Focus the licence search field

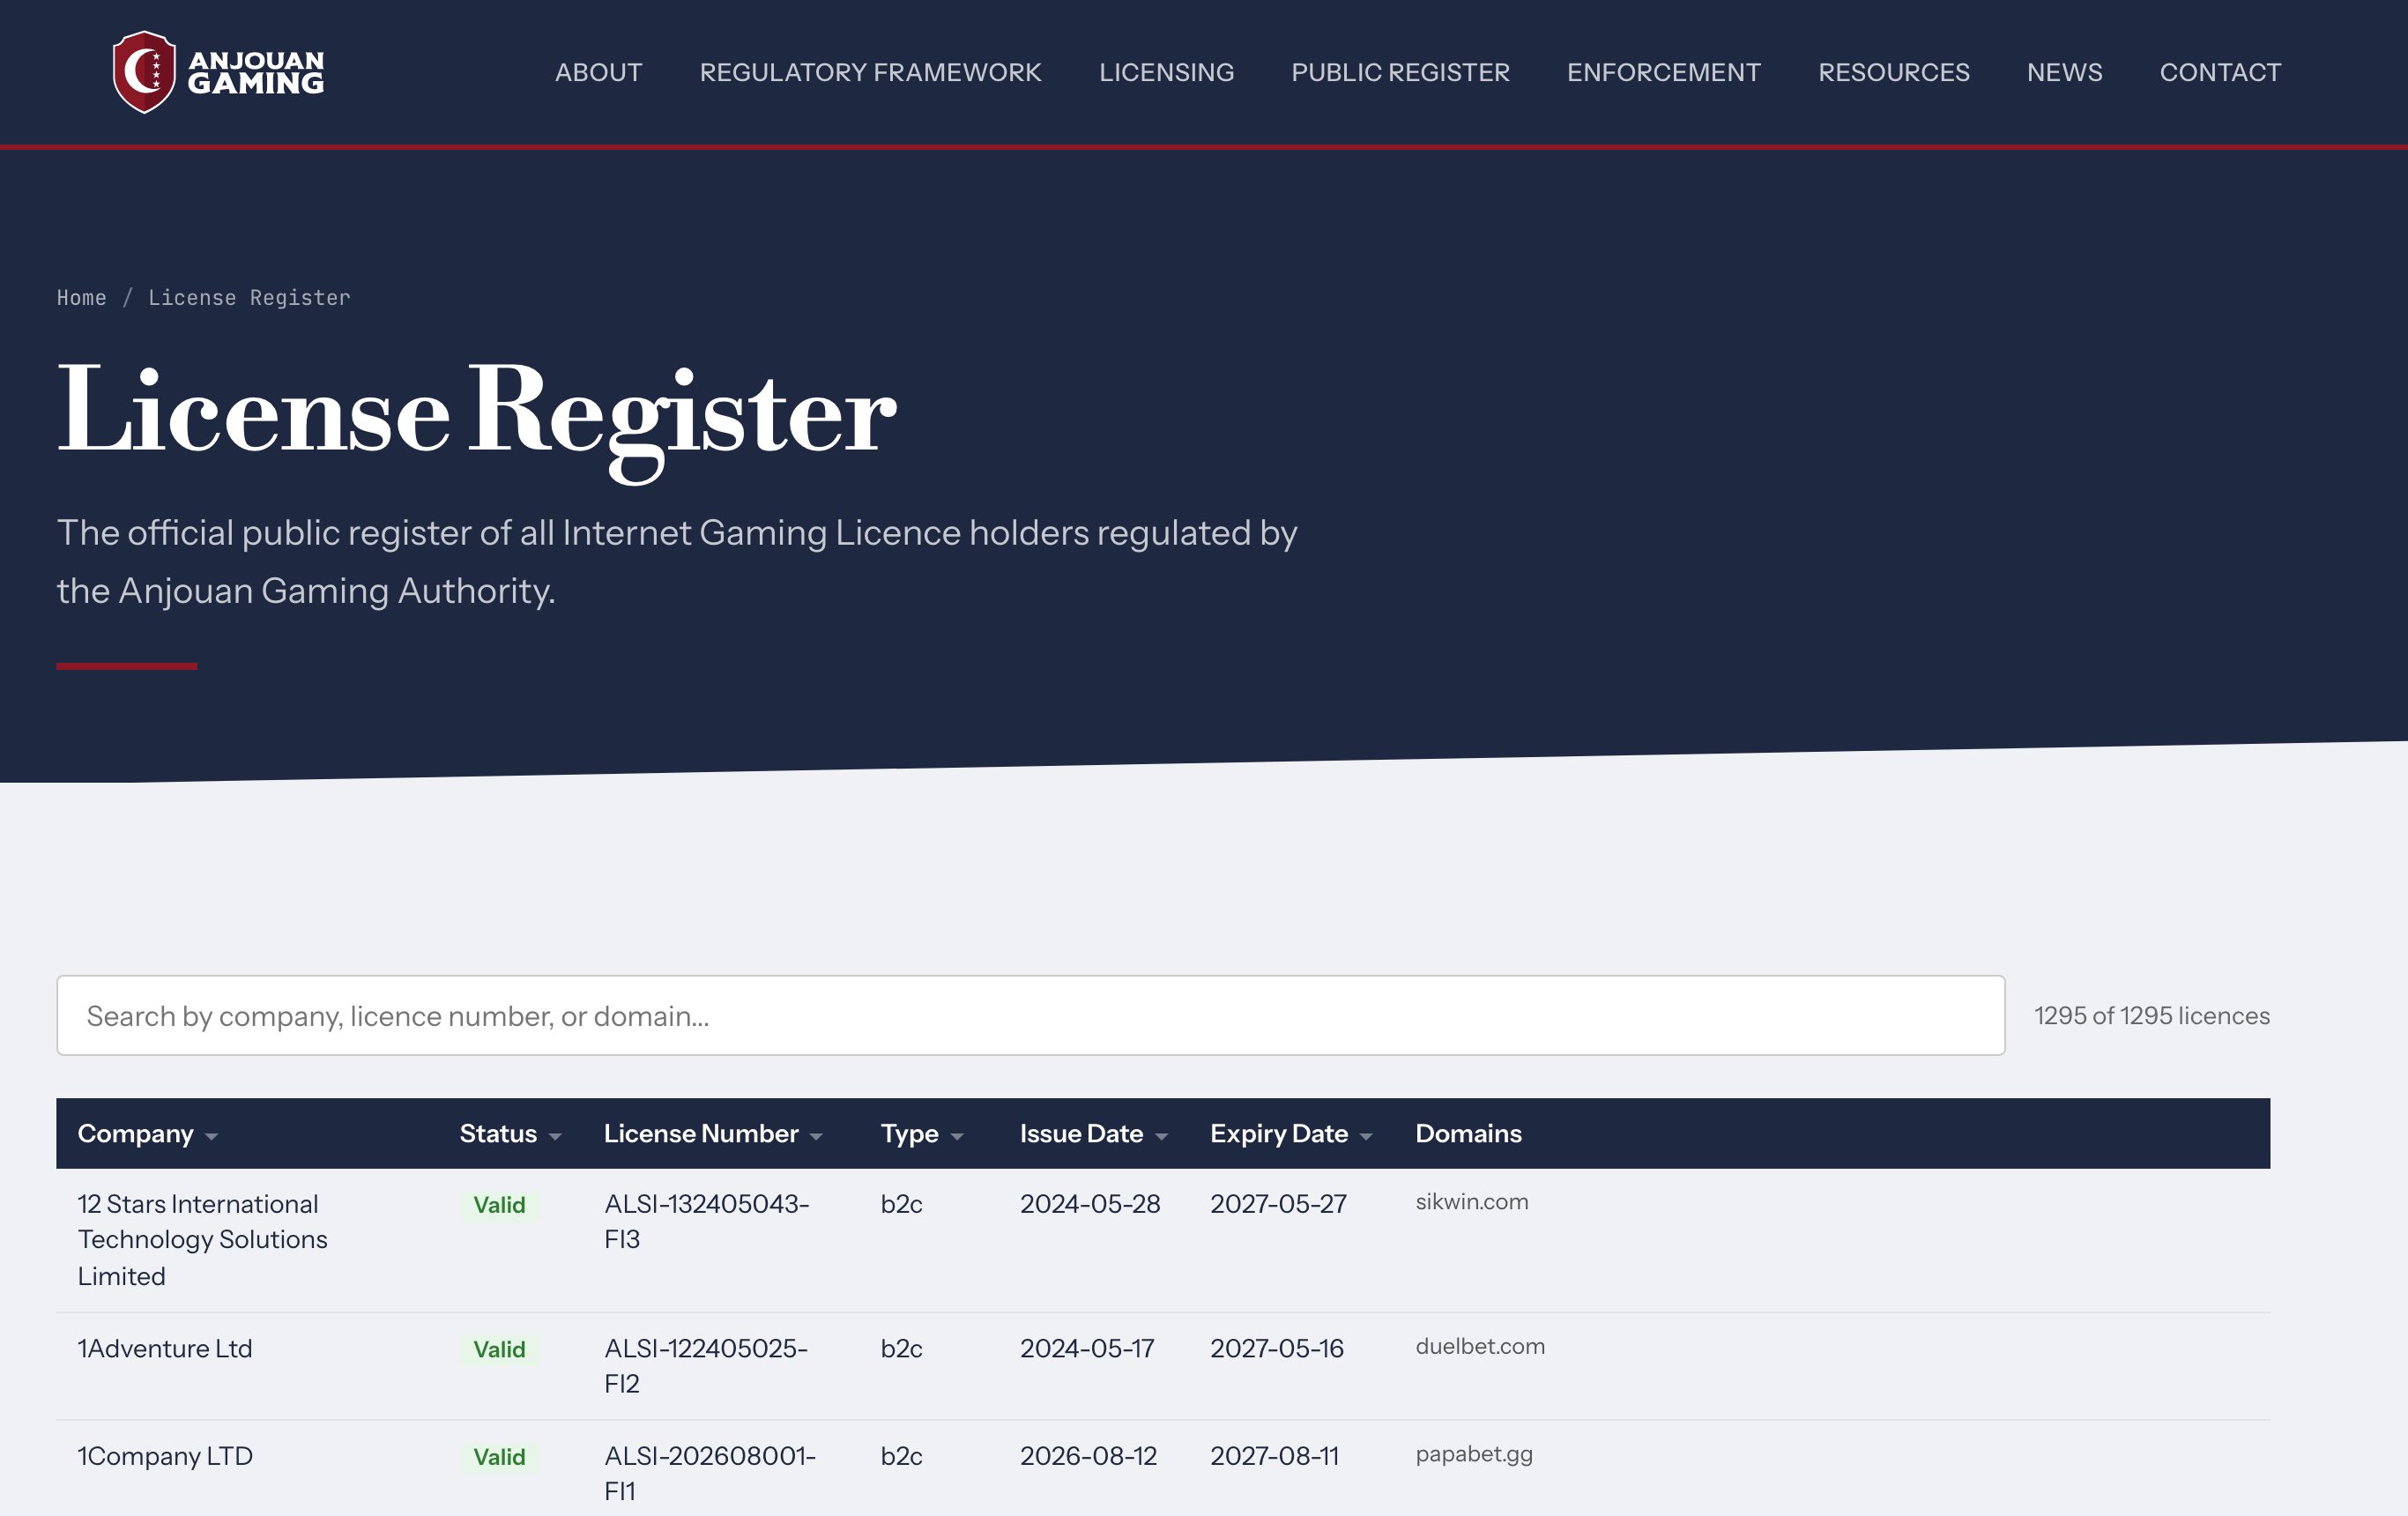point(1030,1015)
